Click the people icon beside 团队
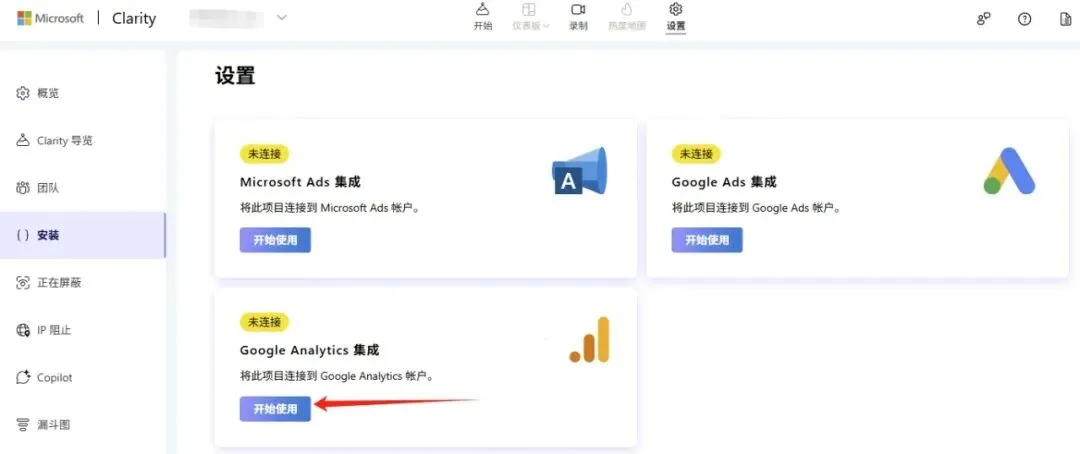The width and height of the screenshot is (1080, 454). (23, 188)
